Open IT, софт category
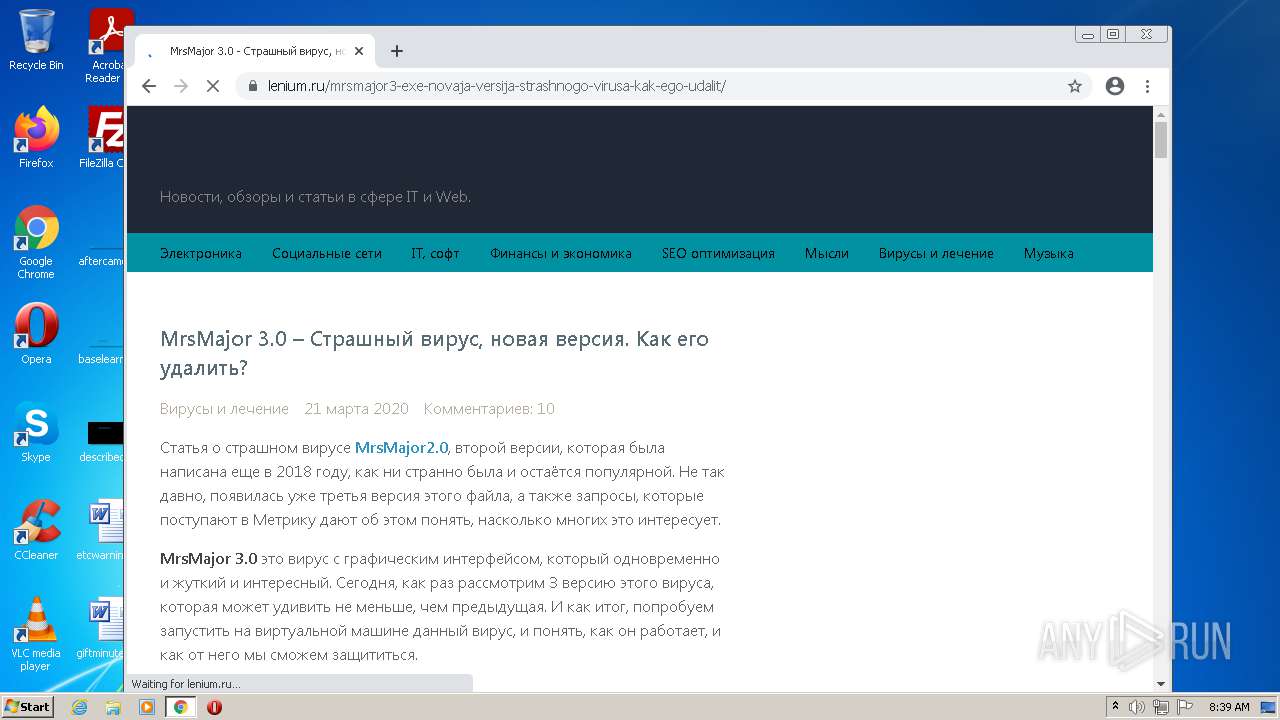1280x720 pixels. (436, 253)
